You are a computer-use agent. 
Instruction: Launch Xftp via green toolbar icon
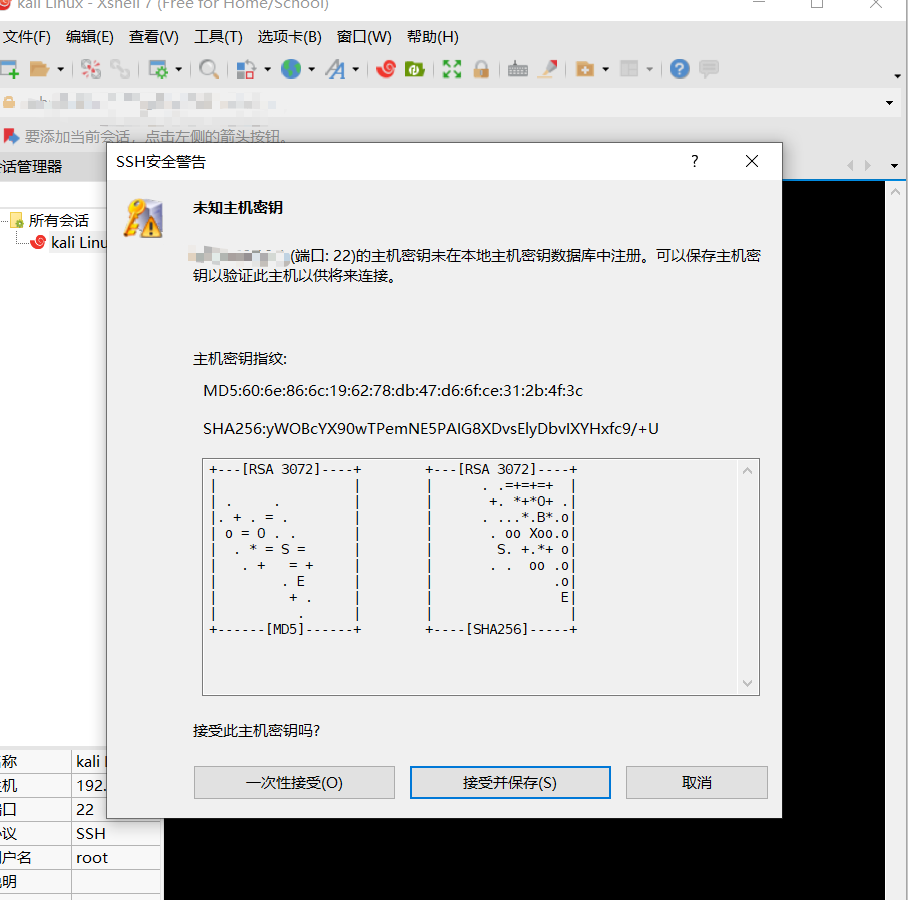click(x=414, y=69)
